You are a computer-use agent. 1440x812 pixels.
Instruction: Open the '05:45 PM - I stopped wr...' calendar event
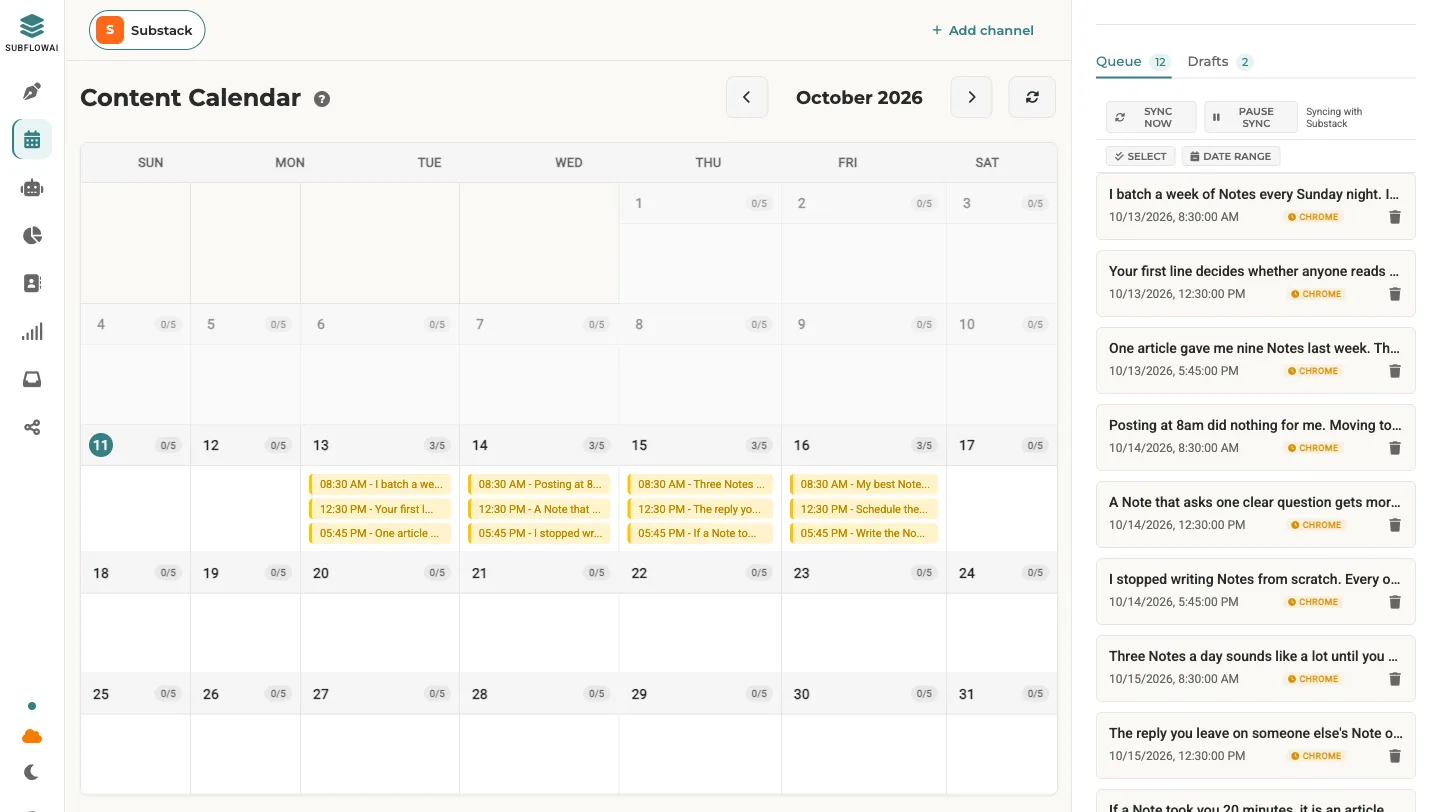(539, 533)
